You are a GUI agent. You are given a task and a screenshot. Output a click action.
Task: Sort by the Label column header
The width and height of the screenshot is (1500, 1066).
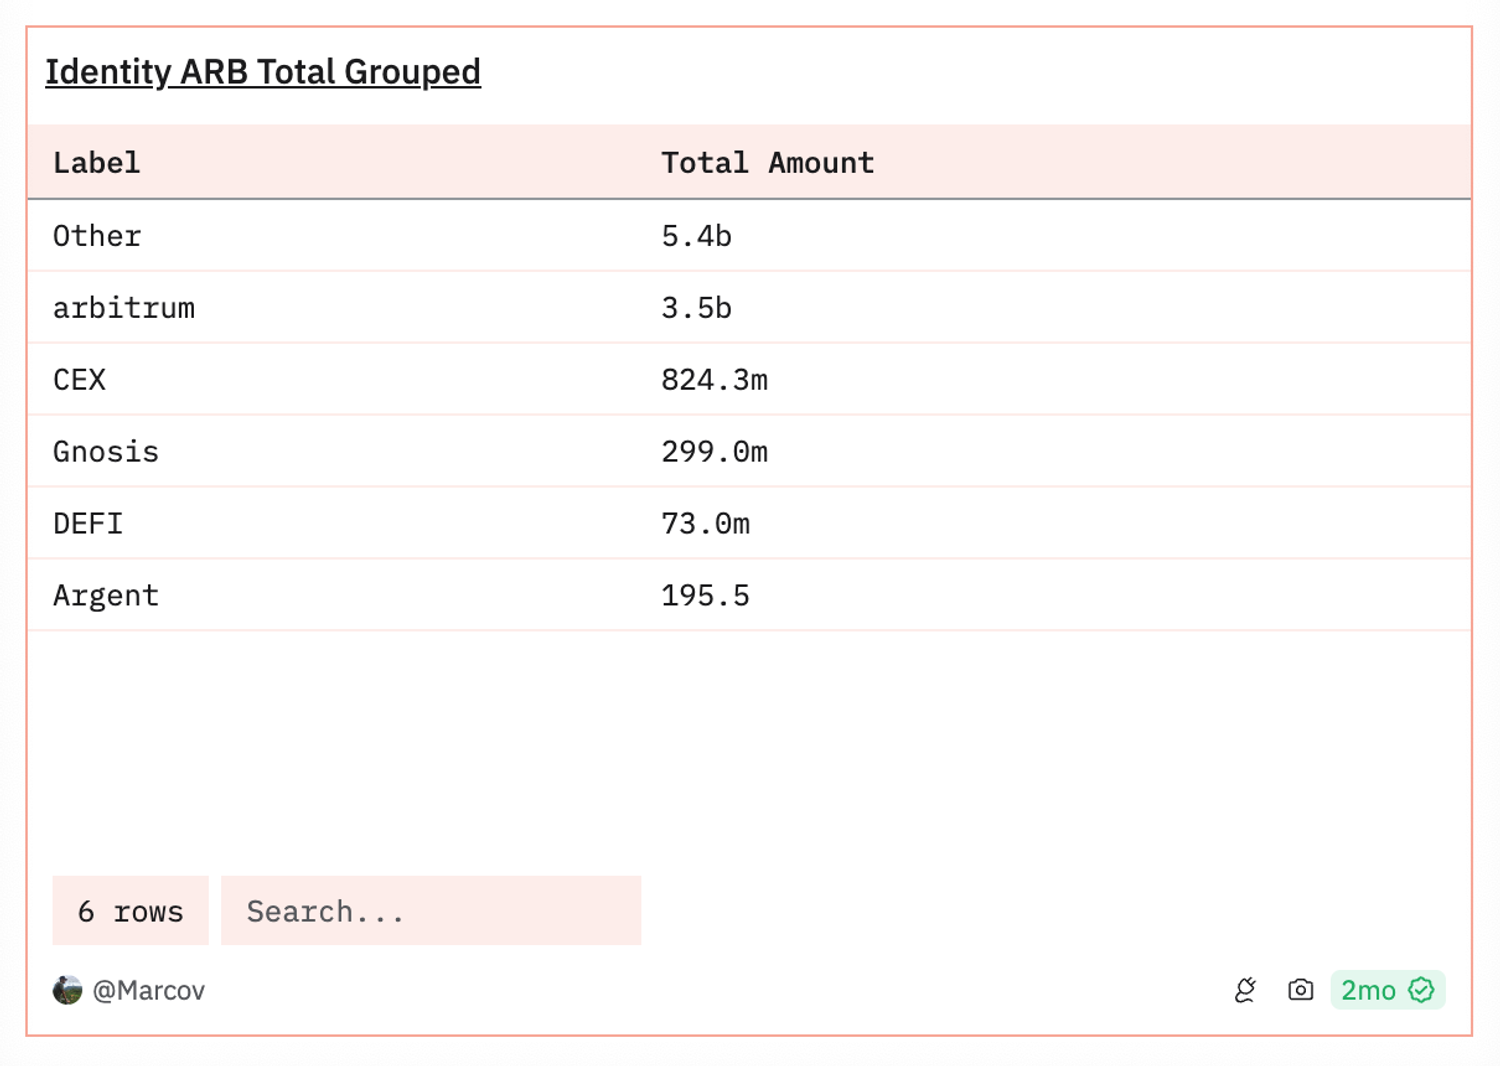97,163
